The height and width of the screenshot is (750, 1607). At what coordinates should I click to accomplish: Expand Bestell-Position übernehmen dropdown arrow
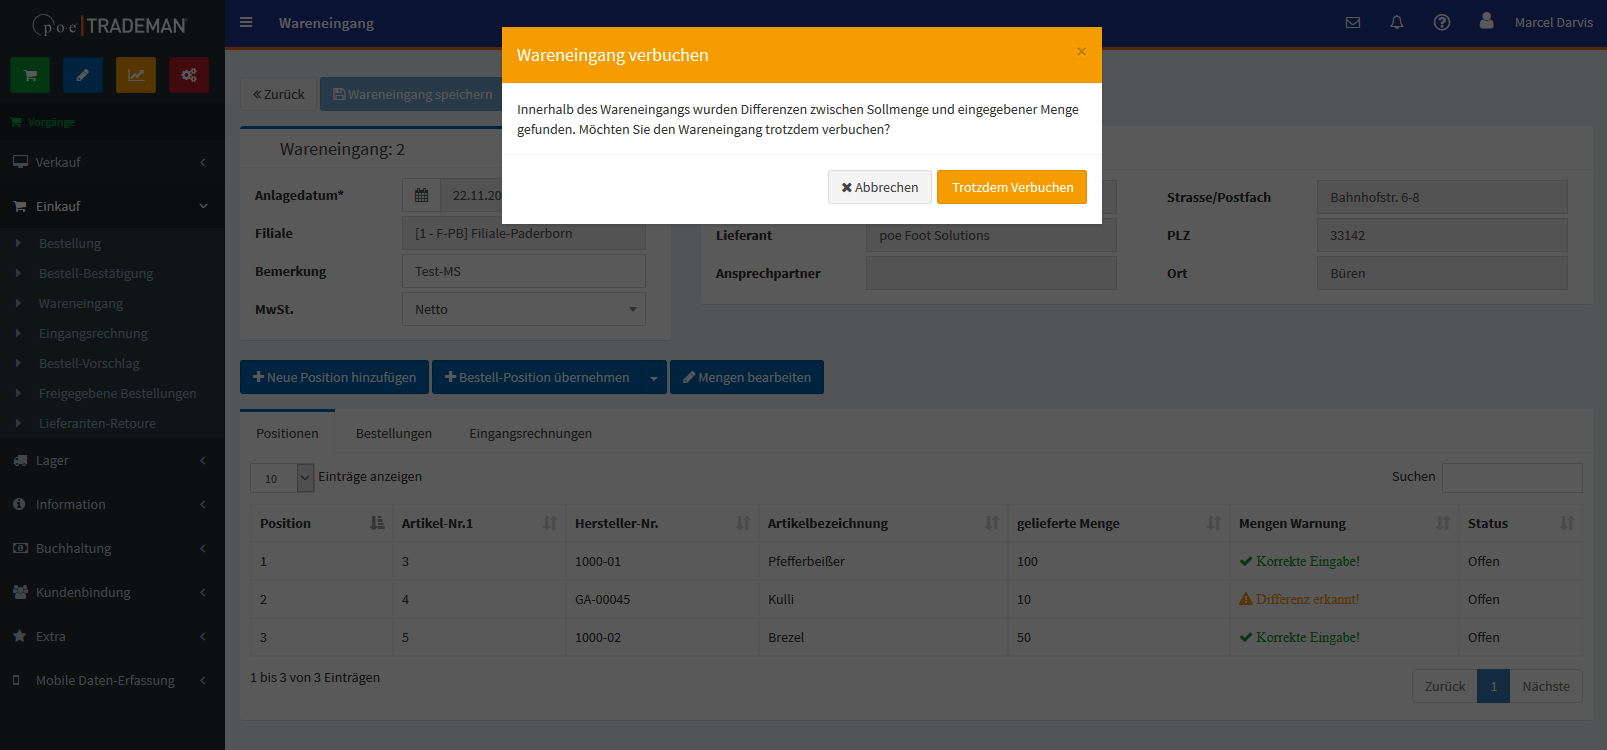pyautogui.click(x=654, y=378)
